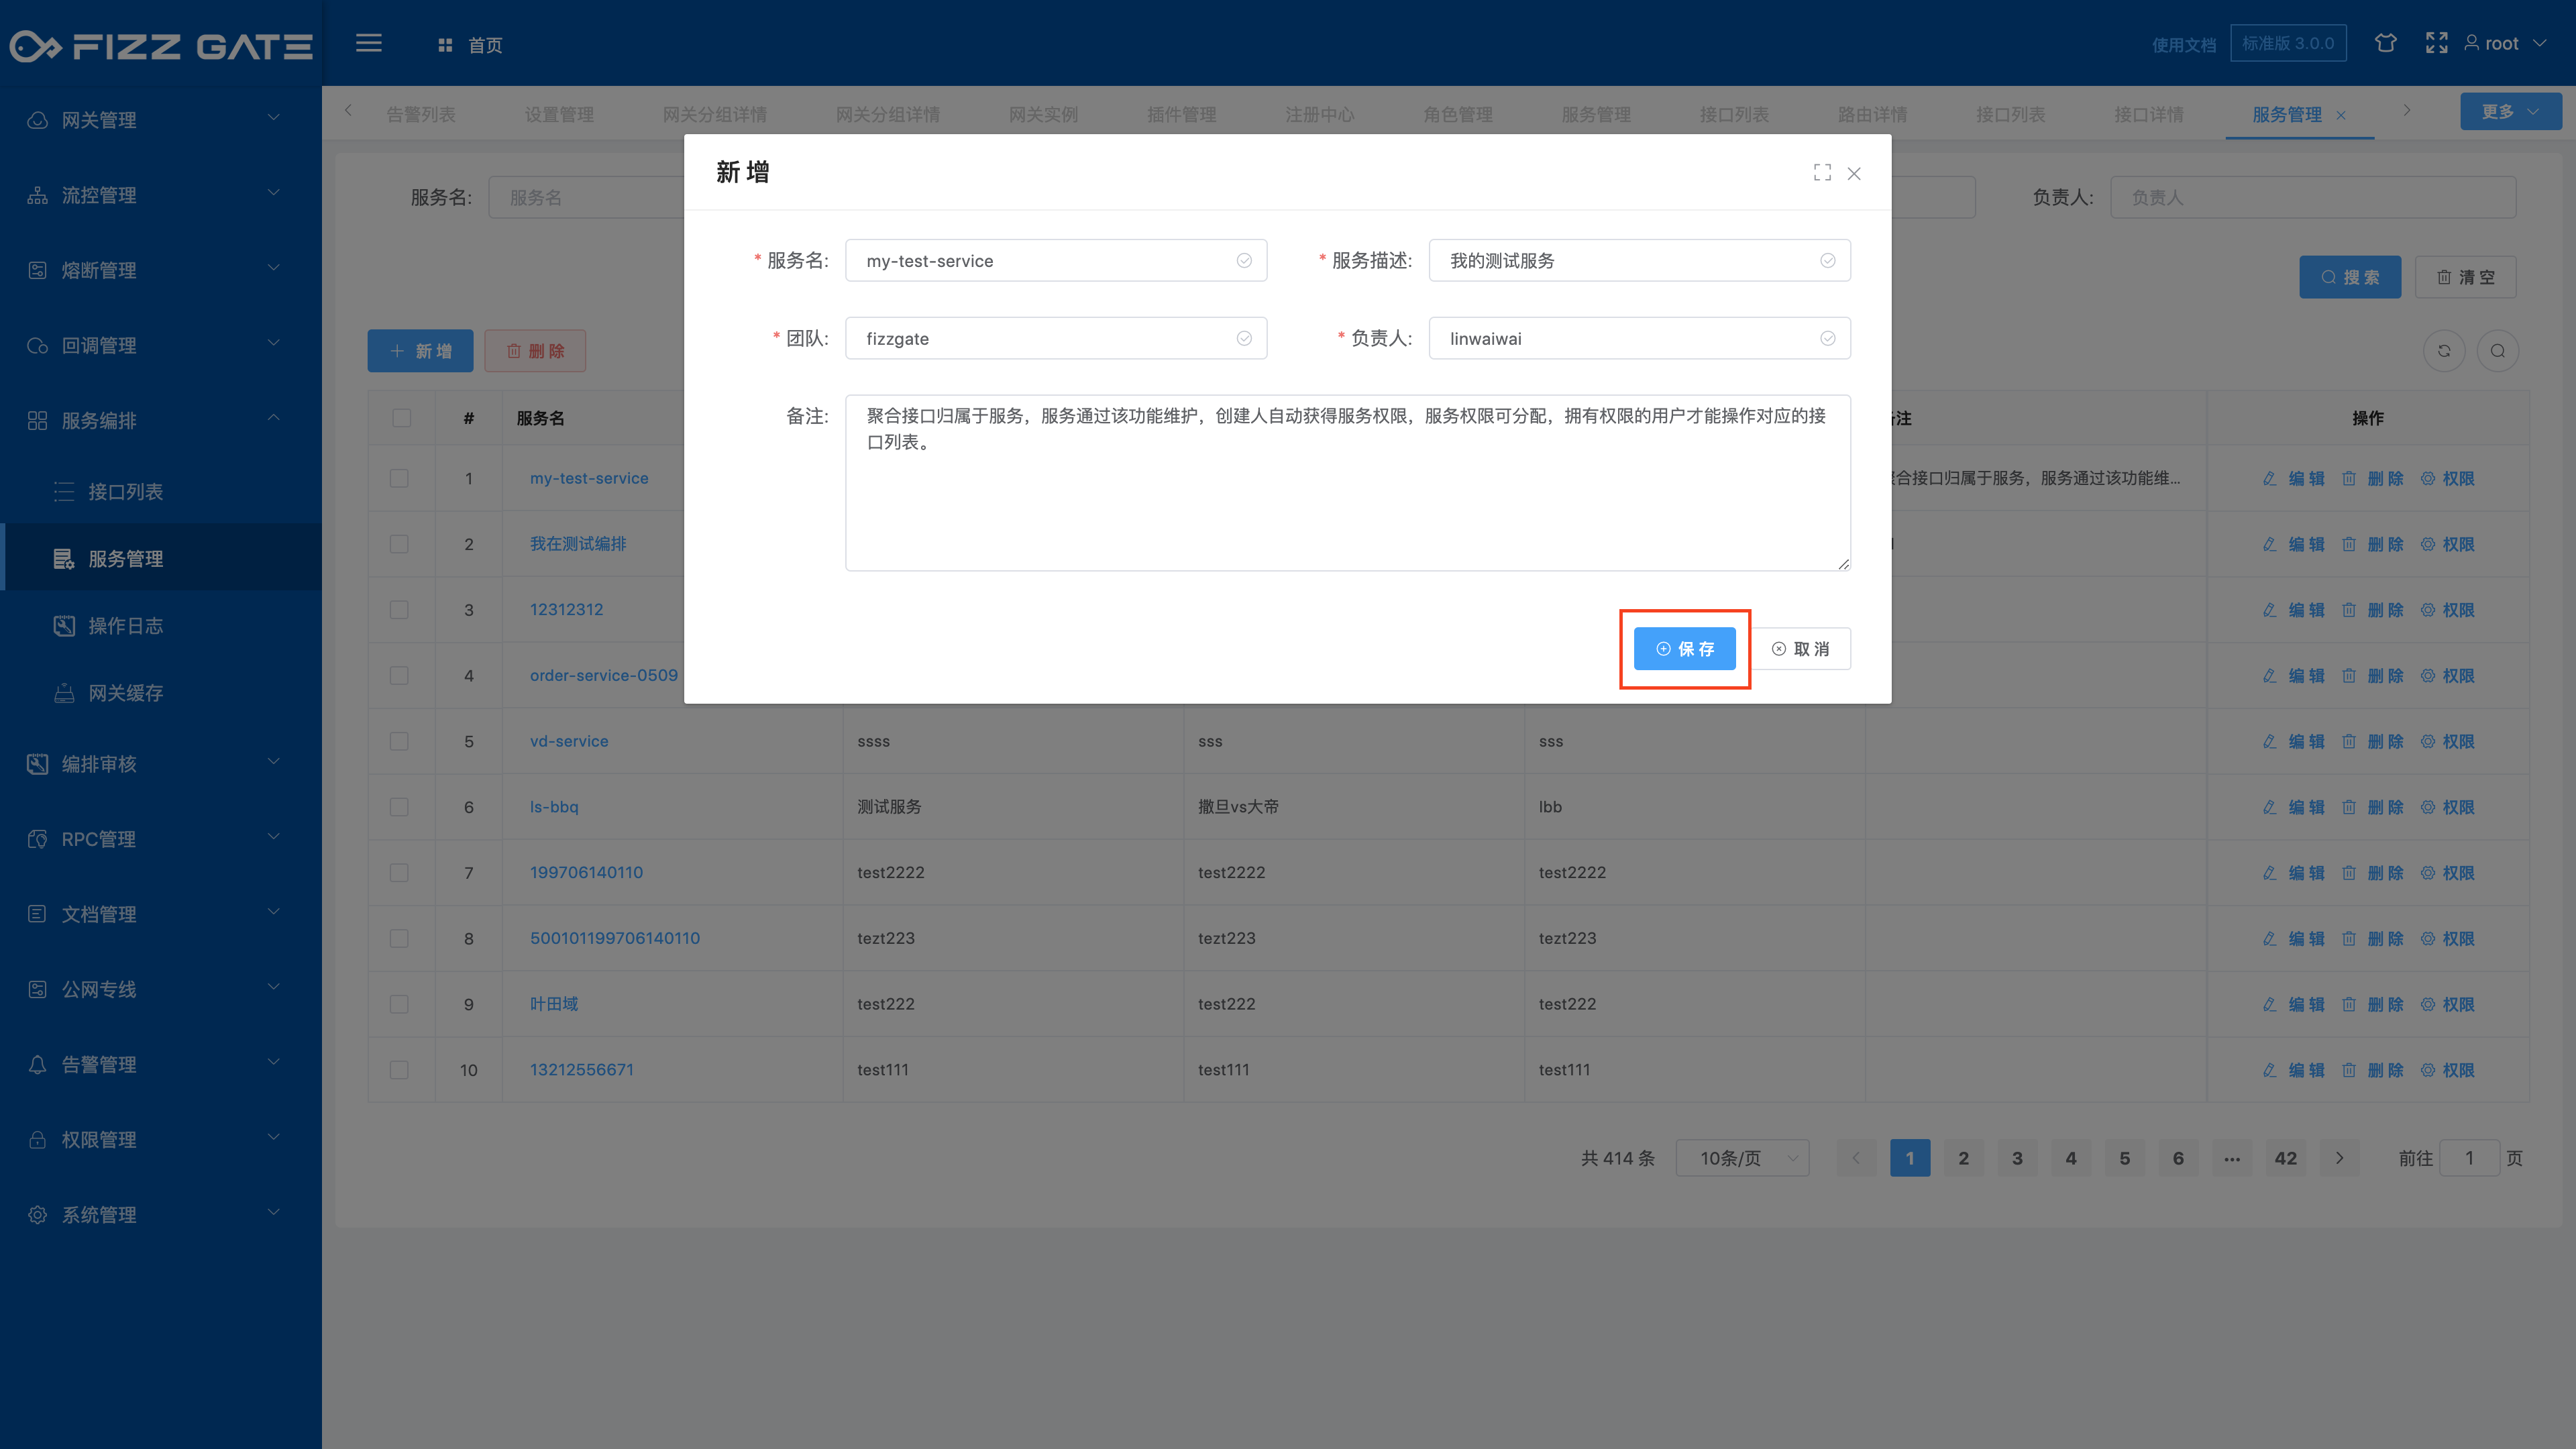Click the refresh table icon
The height and width of the screenshot is (1449, 2576).
click(x=2444, y=351)
